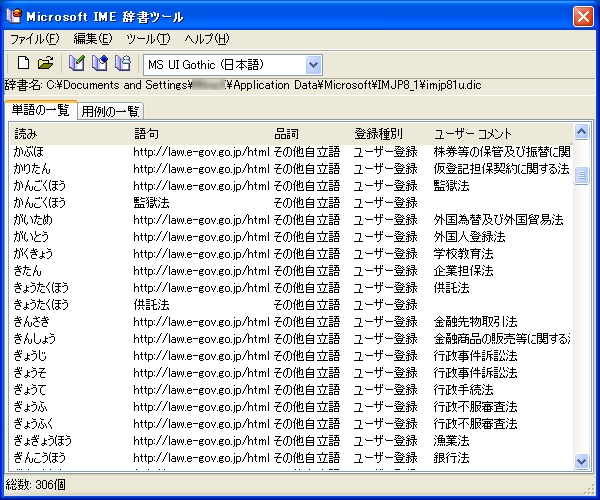Open the ヘルプ(H) menu

tap(207, 39)
